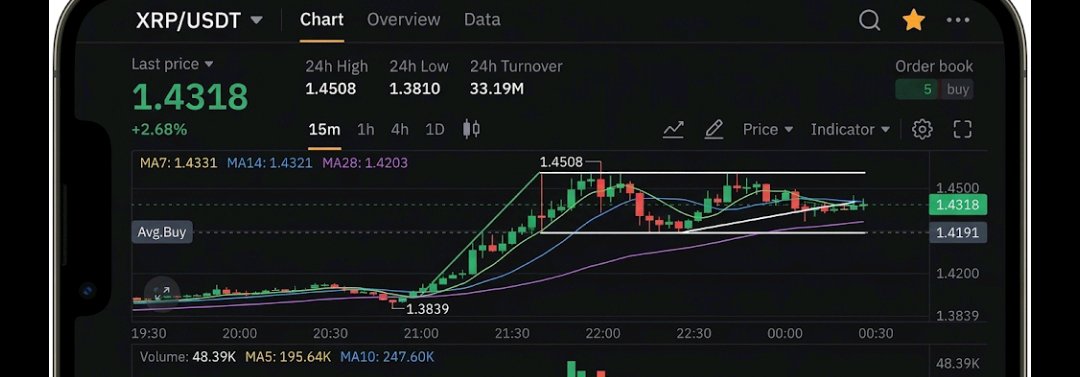Activate the pencil drawing tool

pos(714,129)
